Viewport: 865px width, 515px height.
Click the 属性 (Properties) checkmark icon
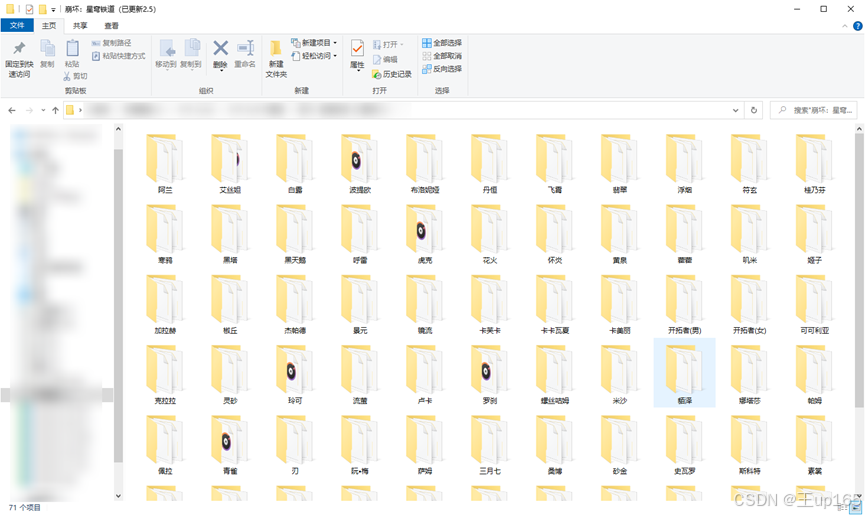tap(357, 49)
